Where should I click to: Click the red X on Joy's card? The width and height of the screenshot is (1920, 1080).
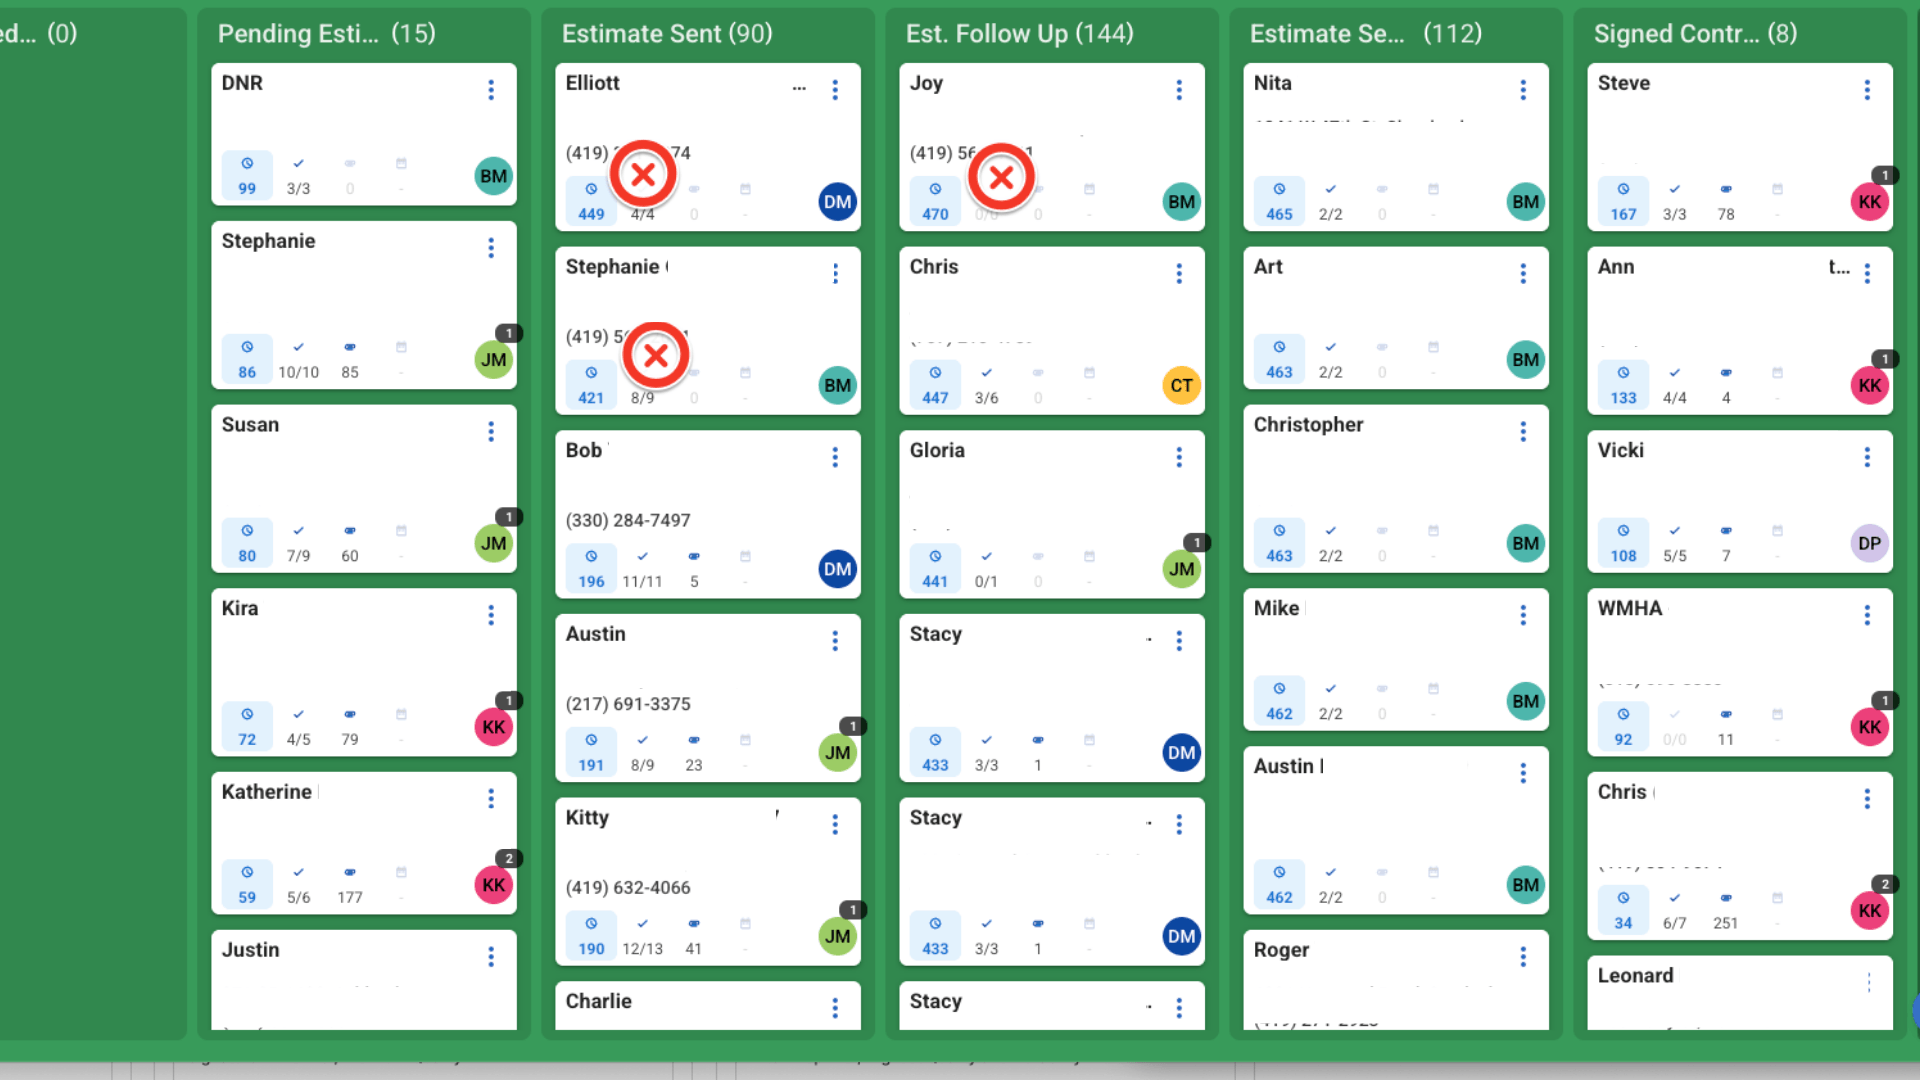click(x=1001, y=178)
